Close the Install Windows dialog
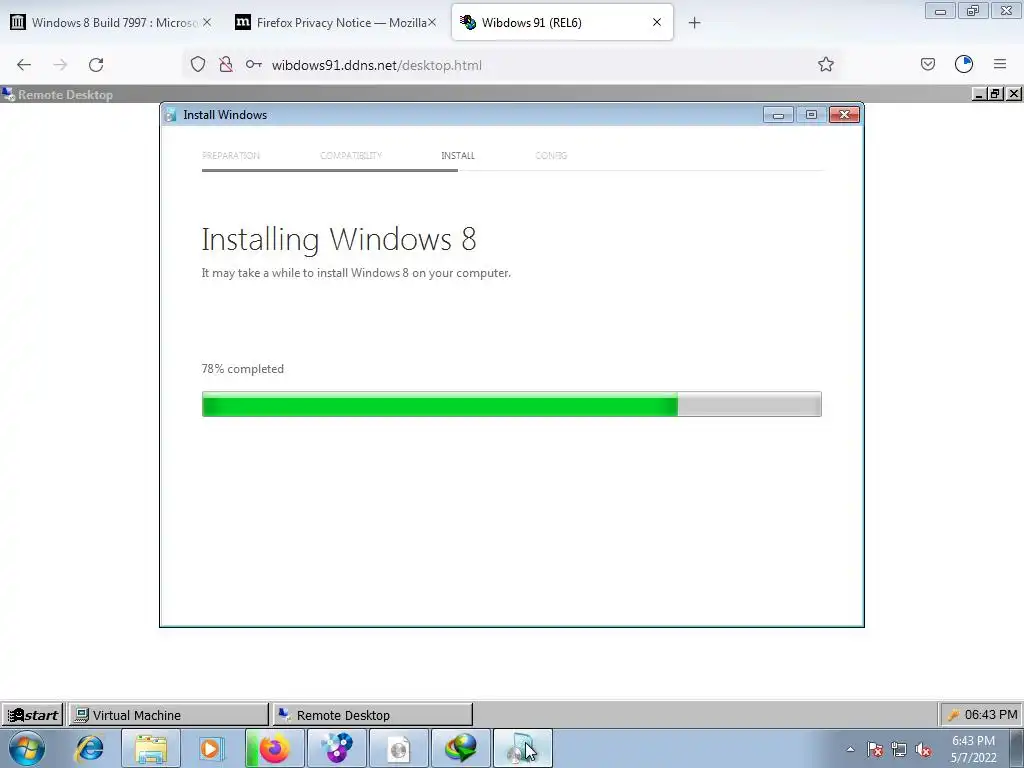 coord(844,115)
